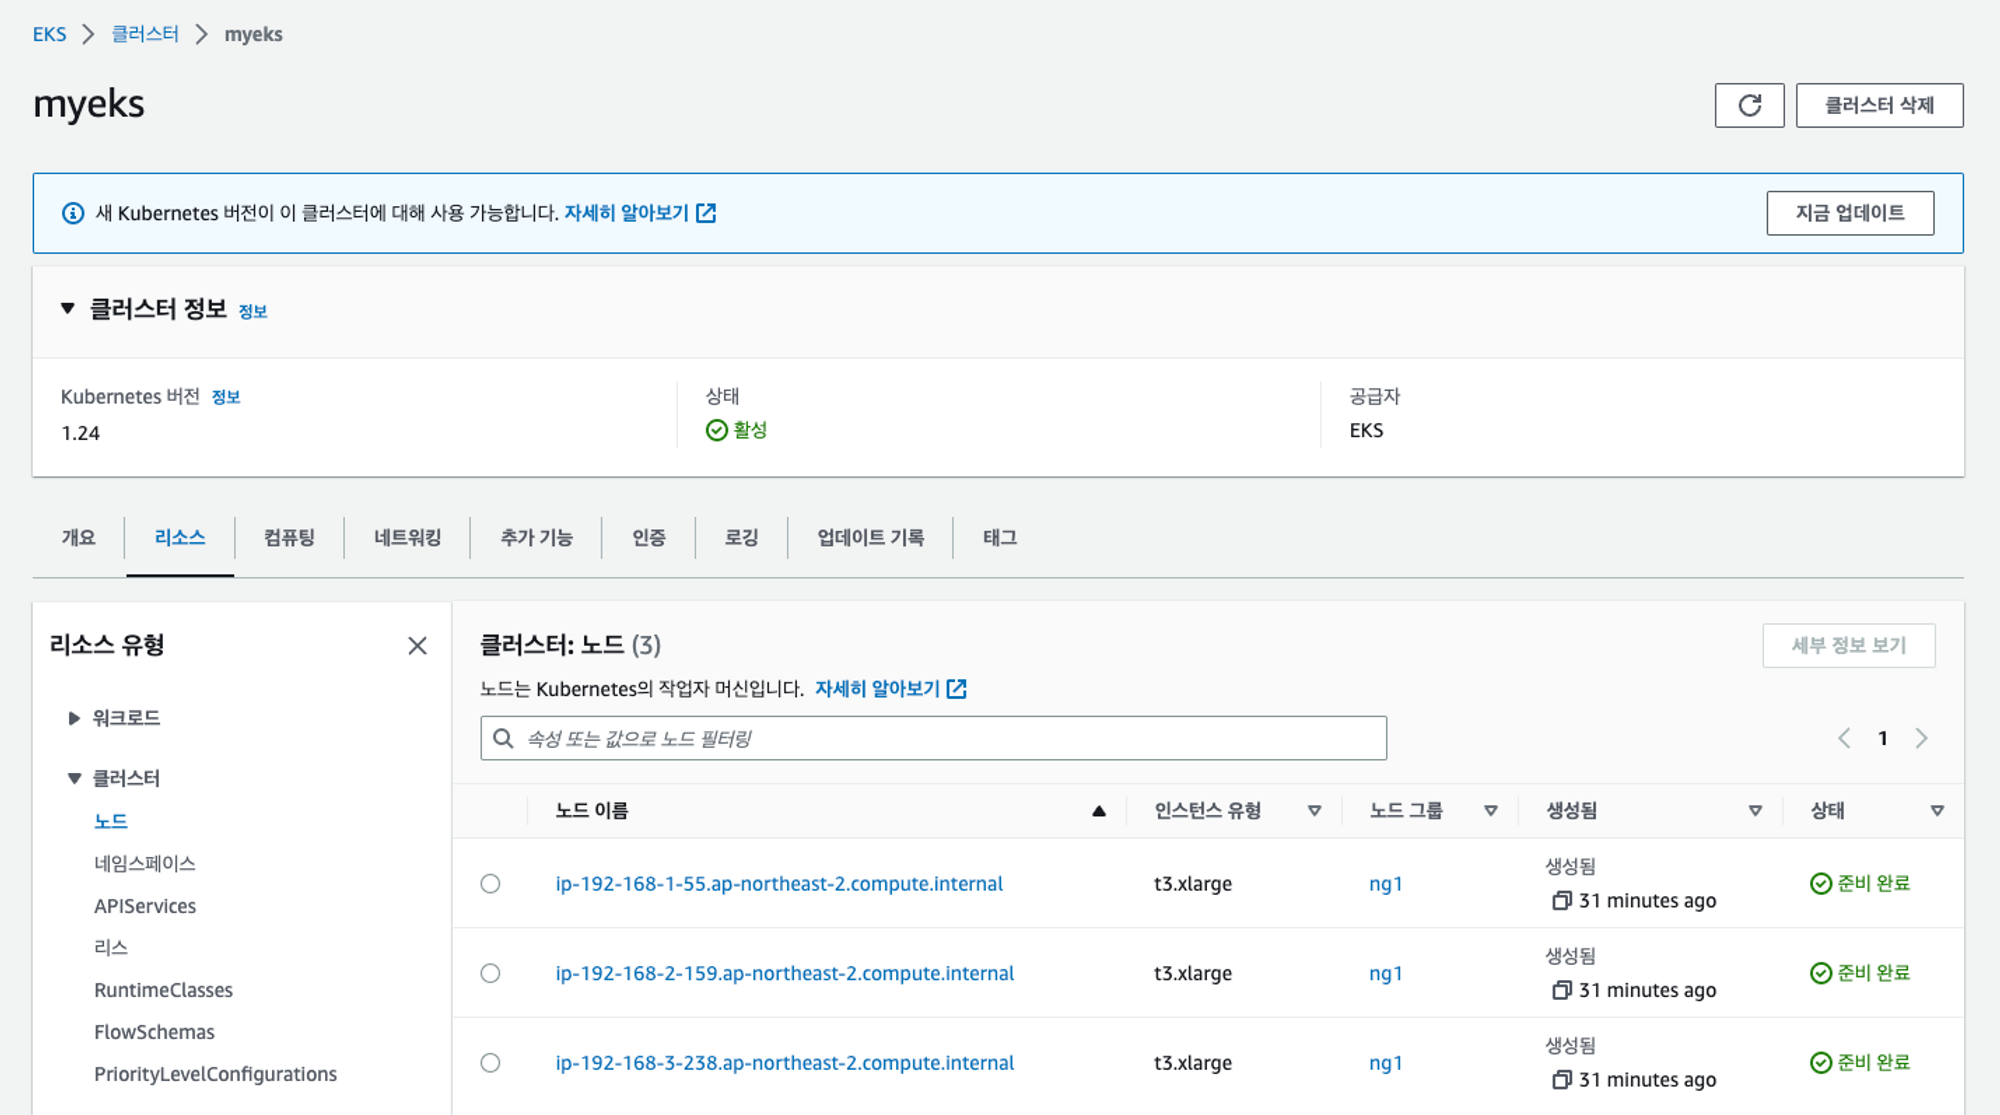Click the search magnifier icon in node filter

[x=504, y=738]
